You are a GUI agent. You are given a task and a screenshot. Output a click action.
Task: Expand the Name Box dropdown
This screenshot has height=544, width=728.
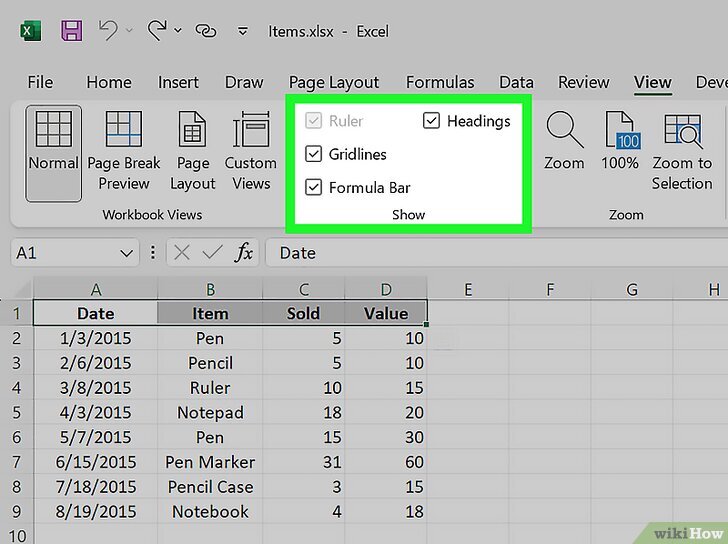pyautogui.click(x=126, y=253)
